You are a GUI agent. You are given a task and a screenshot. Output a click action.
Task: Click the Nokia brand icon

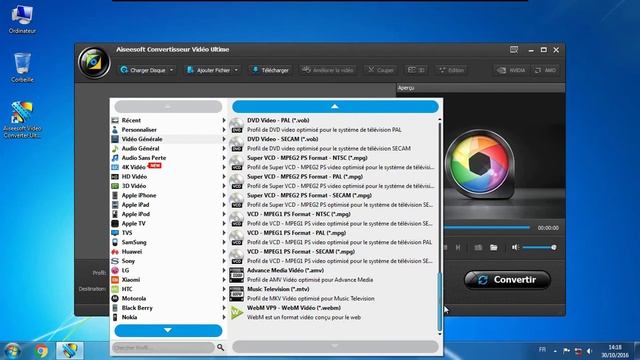point(115,317)
